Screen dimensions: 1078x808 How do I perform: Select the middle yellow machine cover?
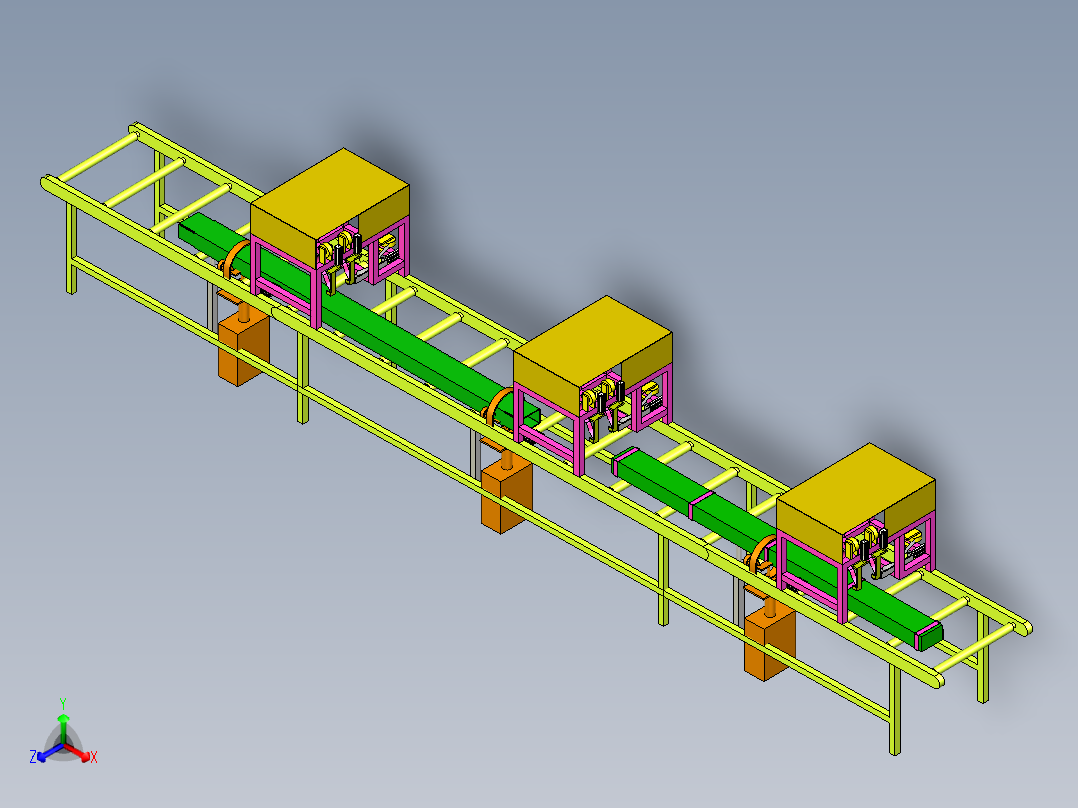[x=593, y=351]
